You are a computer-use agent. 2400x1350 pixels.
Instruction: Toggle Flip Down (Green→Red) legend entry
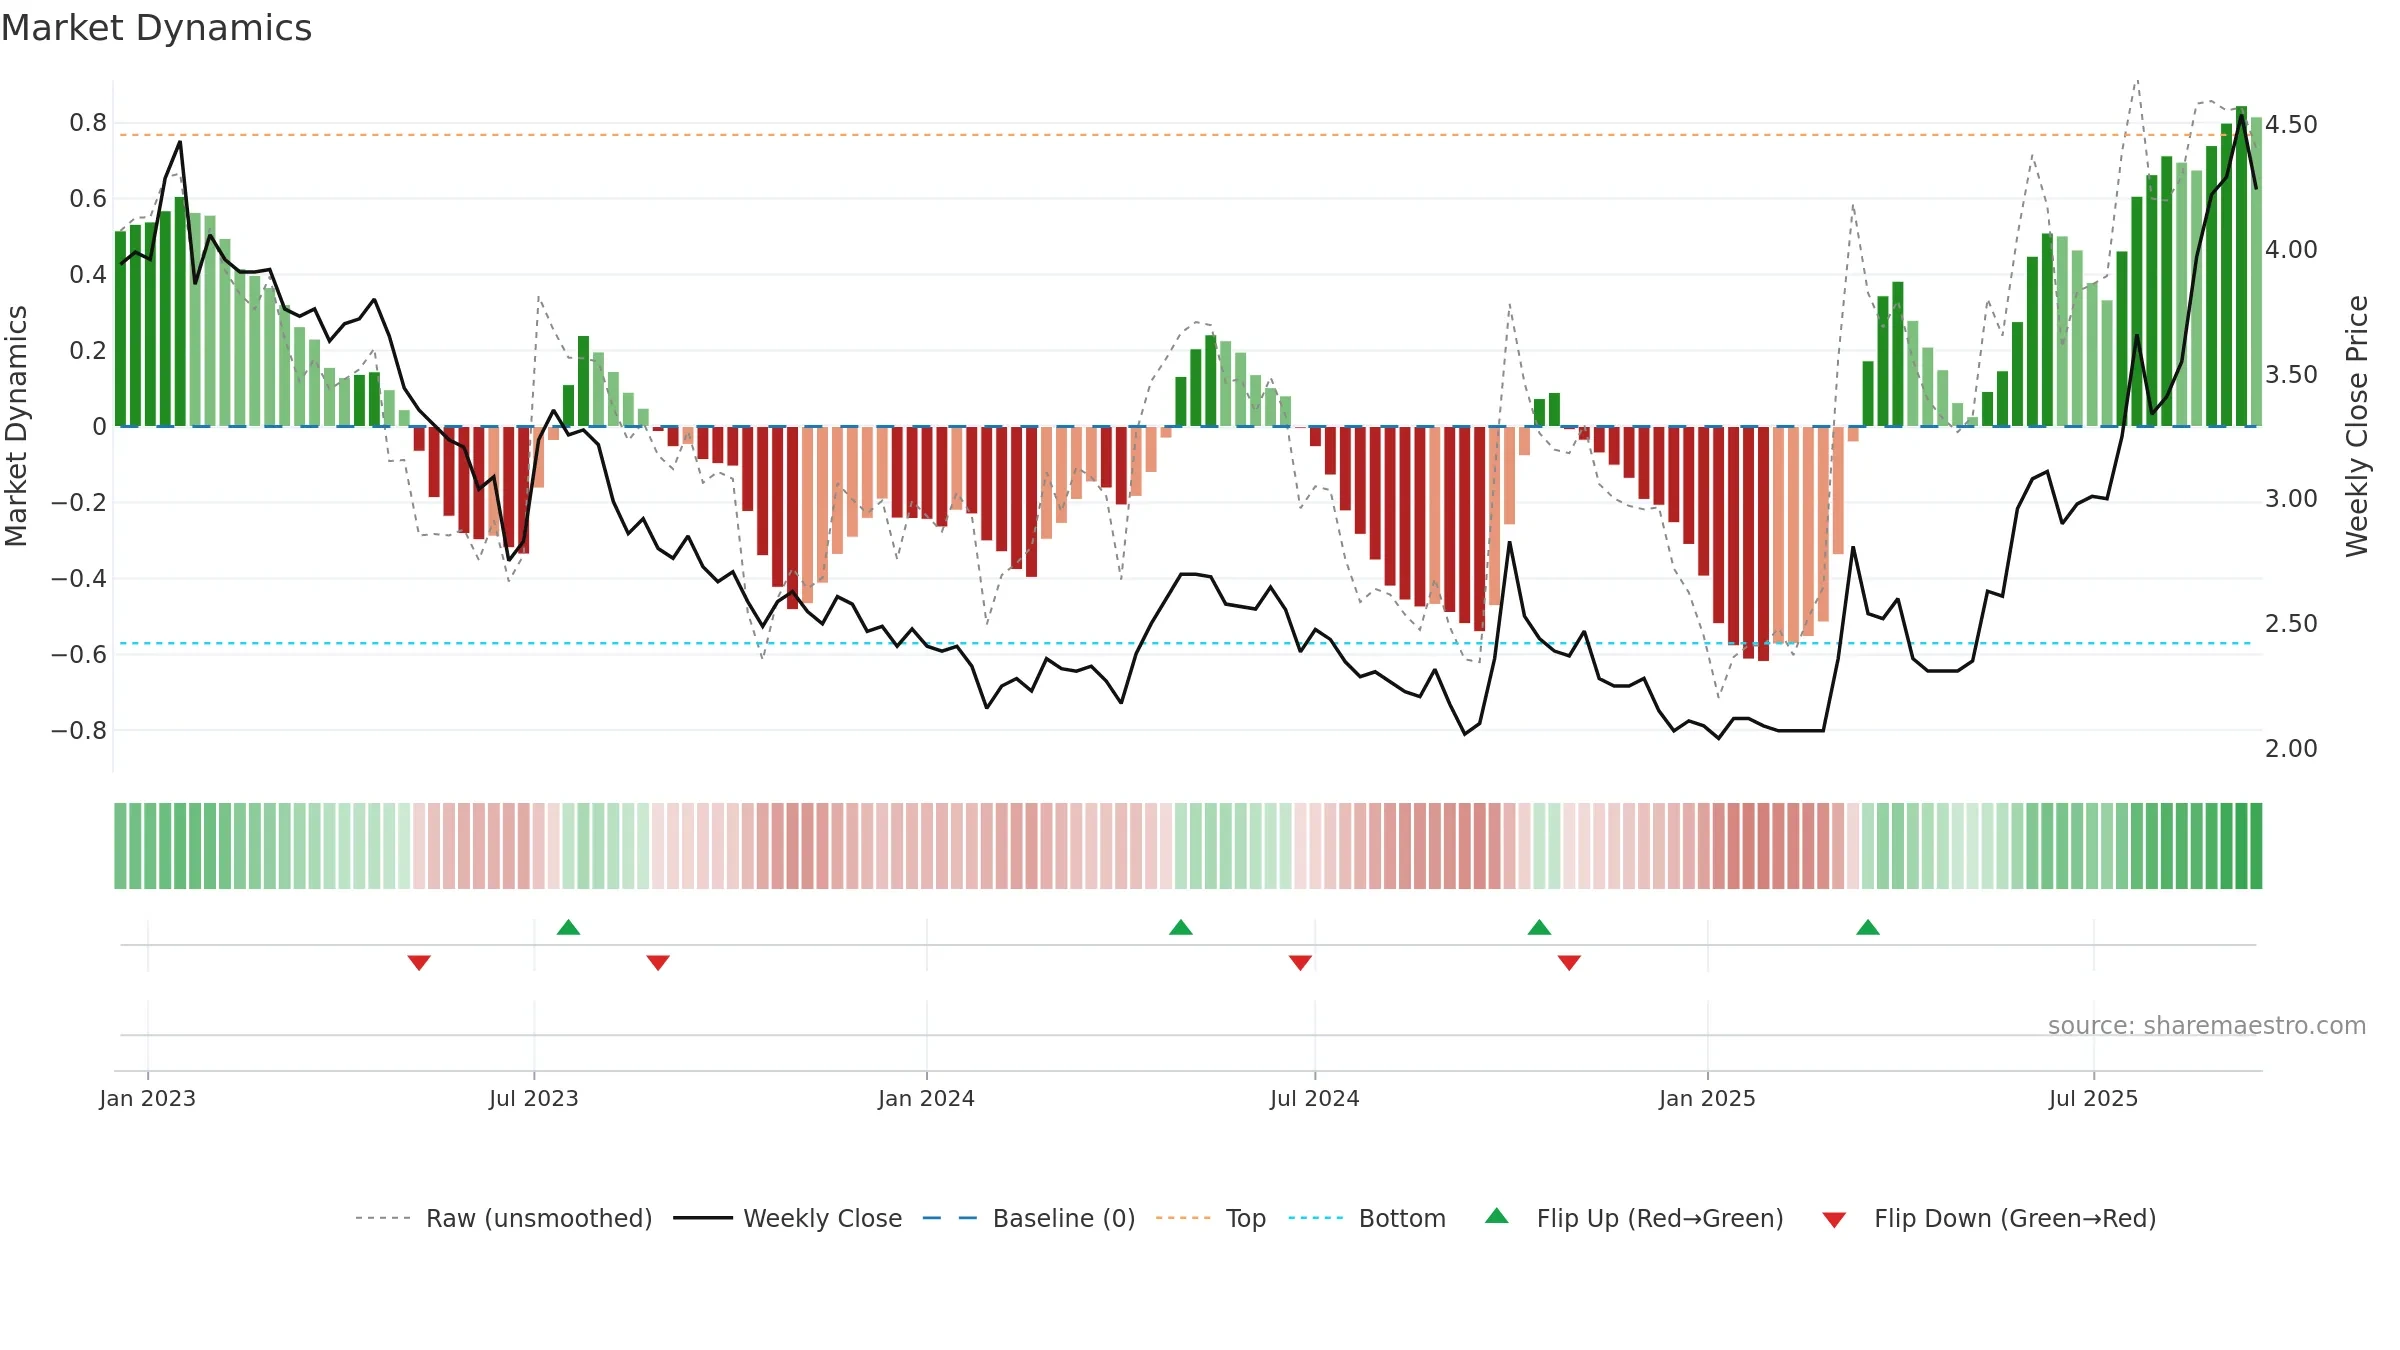click(1988, 1218)
